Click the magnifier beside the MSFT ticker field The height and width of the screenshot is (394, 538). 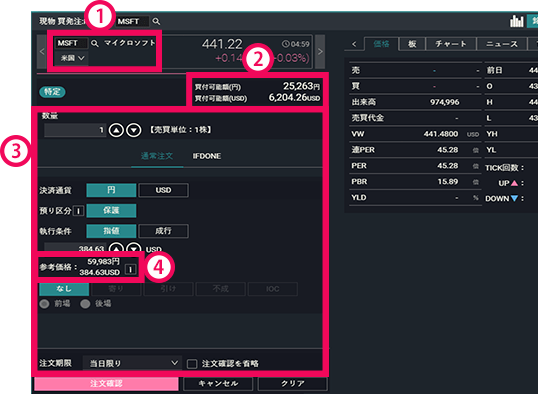95,43
